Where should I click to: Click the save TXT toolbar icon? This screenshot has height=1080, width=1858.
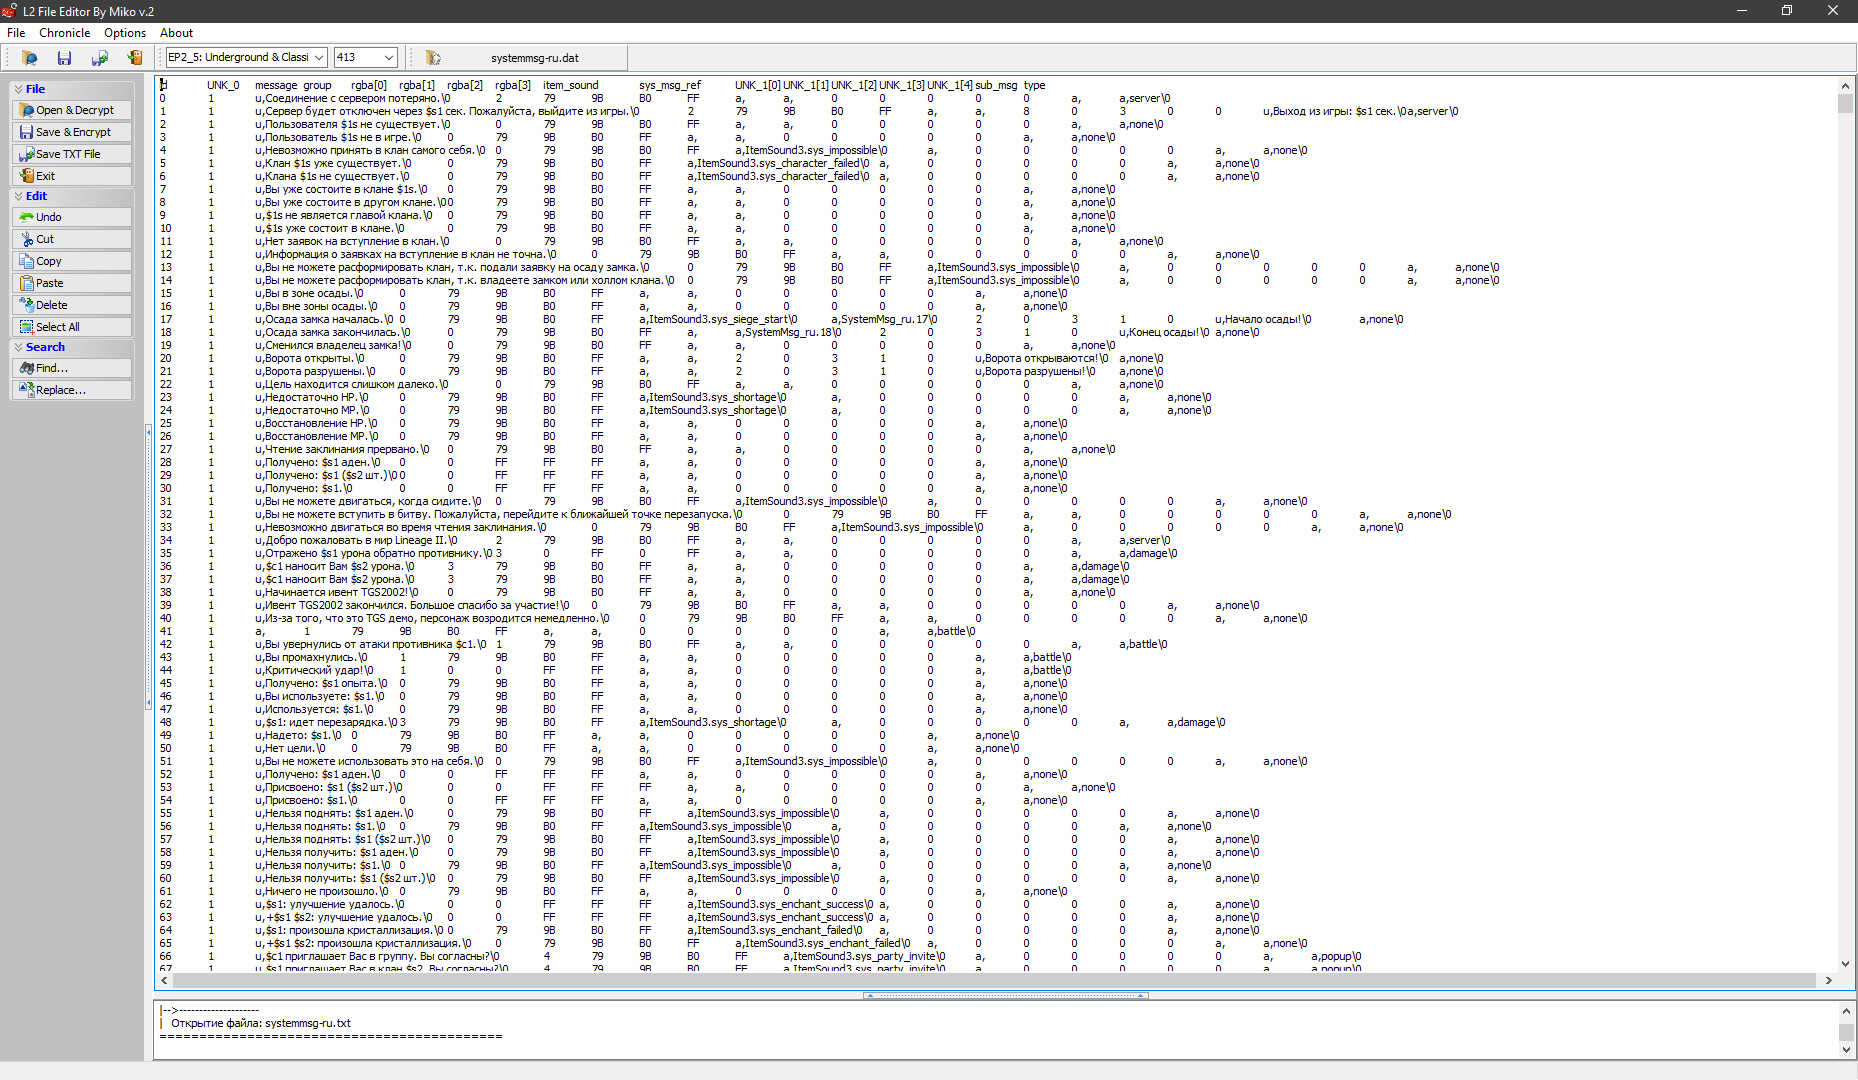point(99,58)
